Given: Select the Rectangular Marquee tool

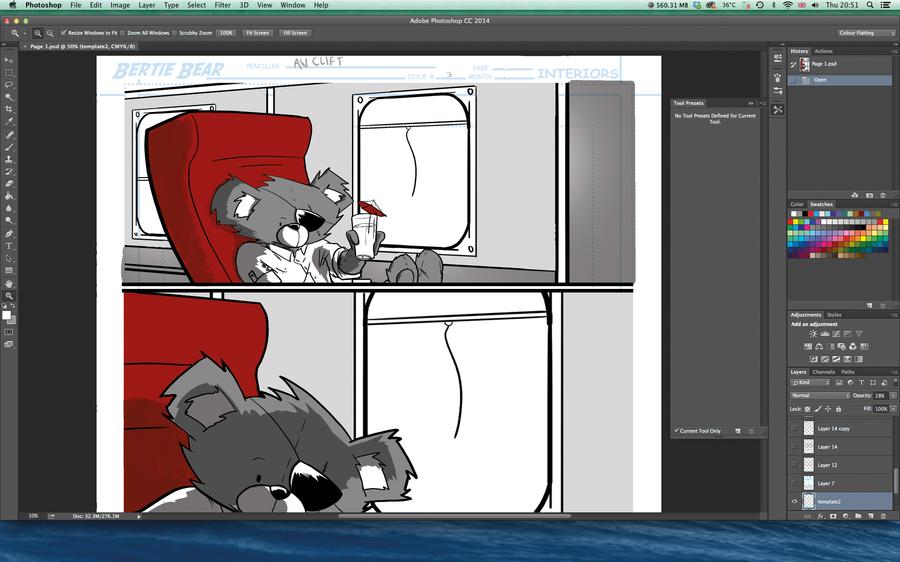Looking at the screenshot, I should [x=9, y=73].
